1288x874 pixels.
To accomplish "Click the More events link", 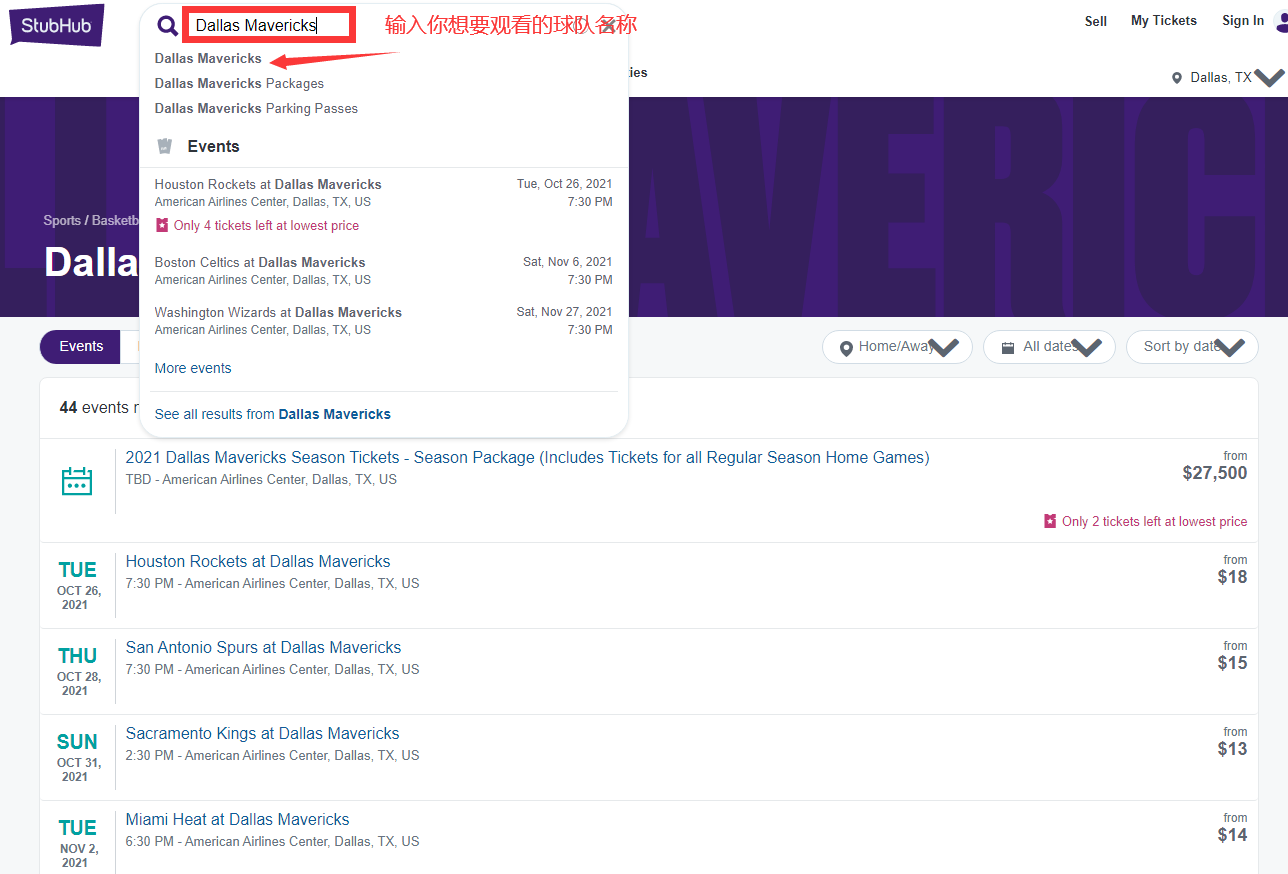I will point(193,368).
